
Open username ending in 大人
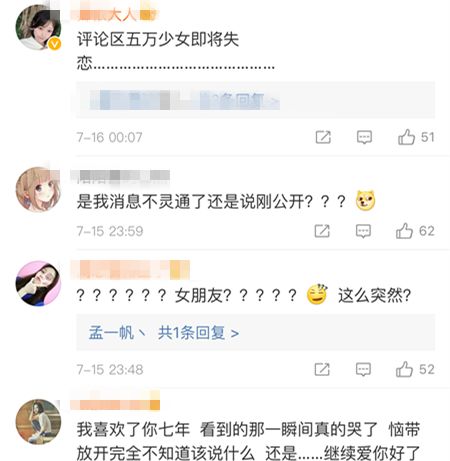point(114,15)
